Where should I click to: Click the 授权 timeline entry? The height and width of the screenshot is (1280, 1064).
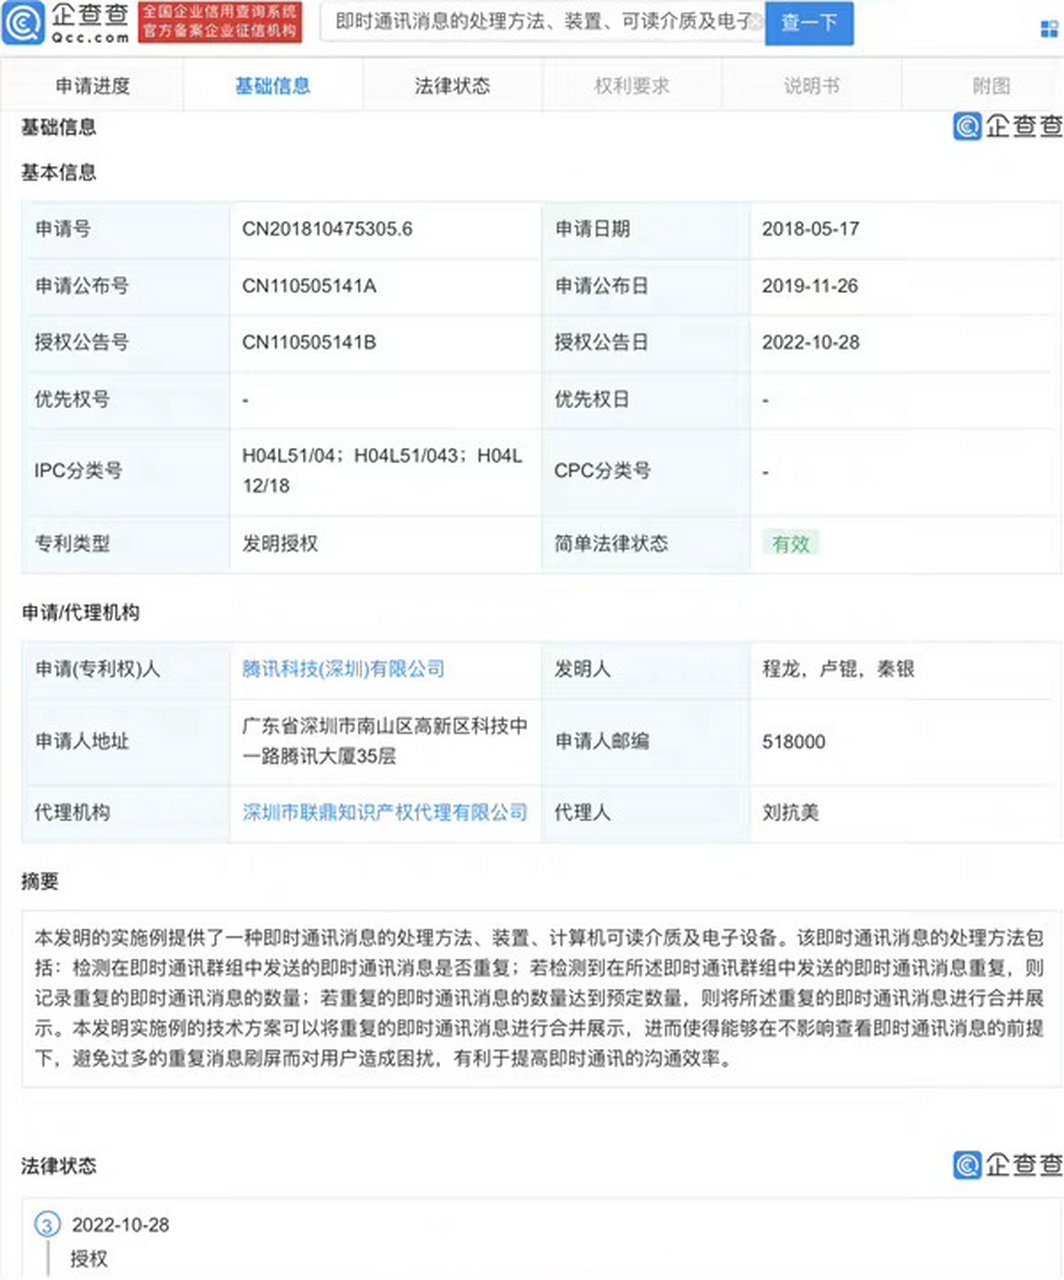coord(89,1260)
